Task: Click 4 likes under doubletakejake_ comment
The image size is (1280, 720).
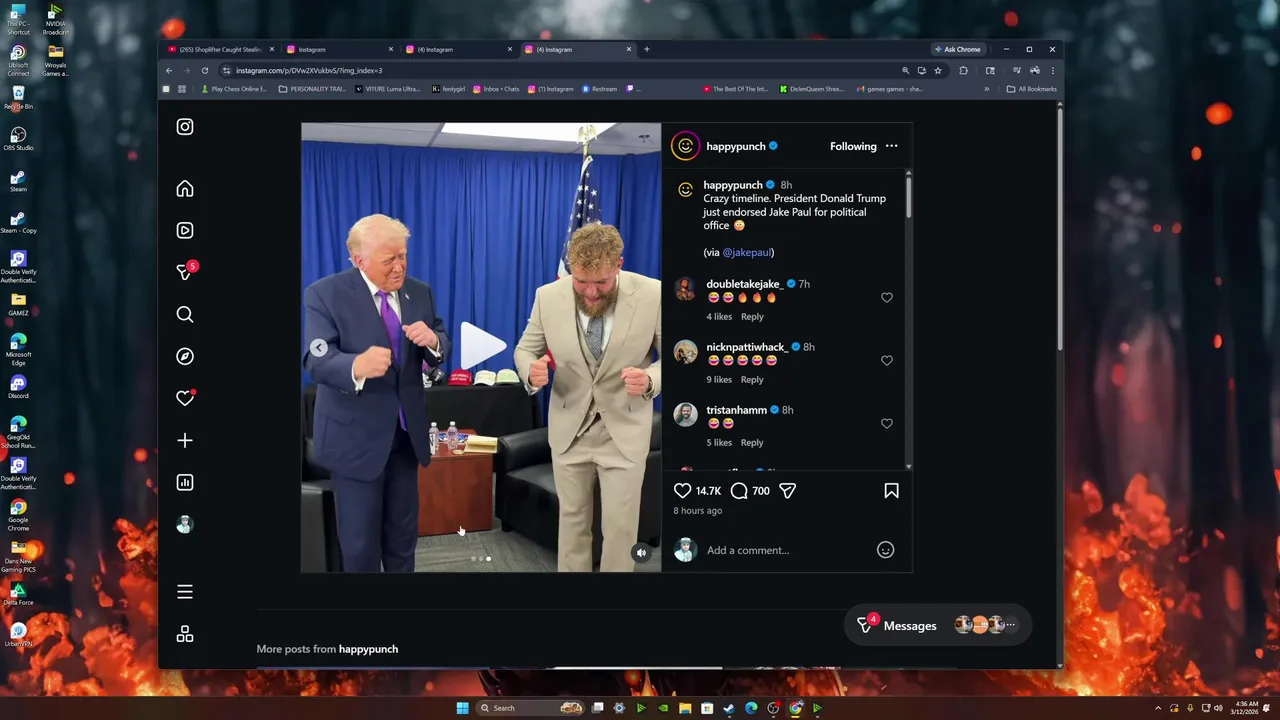Action: tap(719, 317)
